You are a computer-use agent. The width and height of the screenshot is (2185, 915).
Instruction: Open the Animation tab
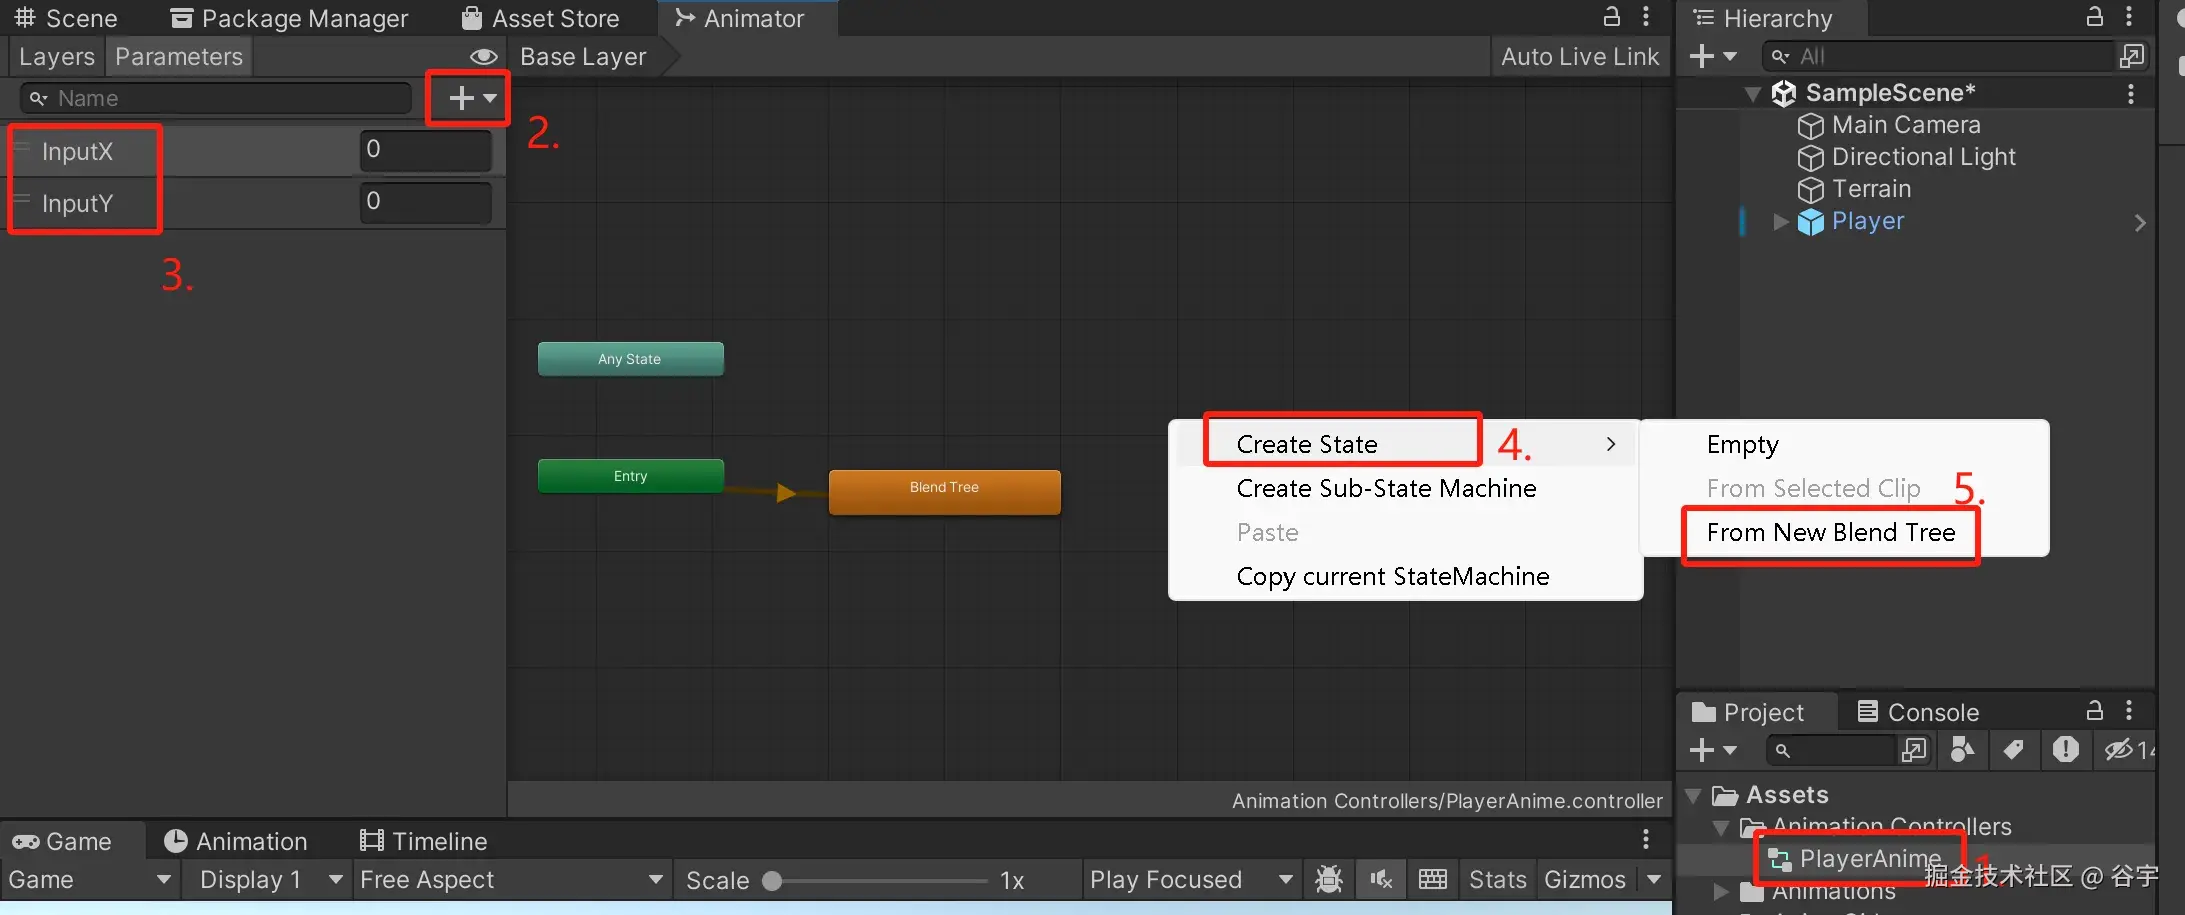click(235, 842)
